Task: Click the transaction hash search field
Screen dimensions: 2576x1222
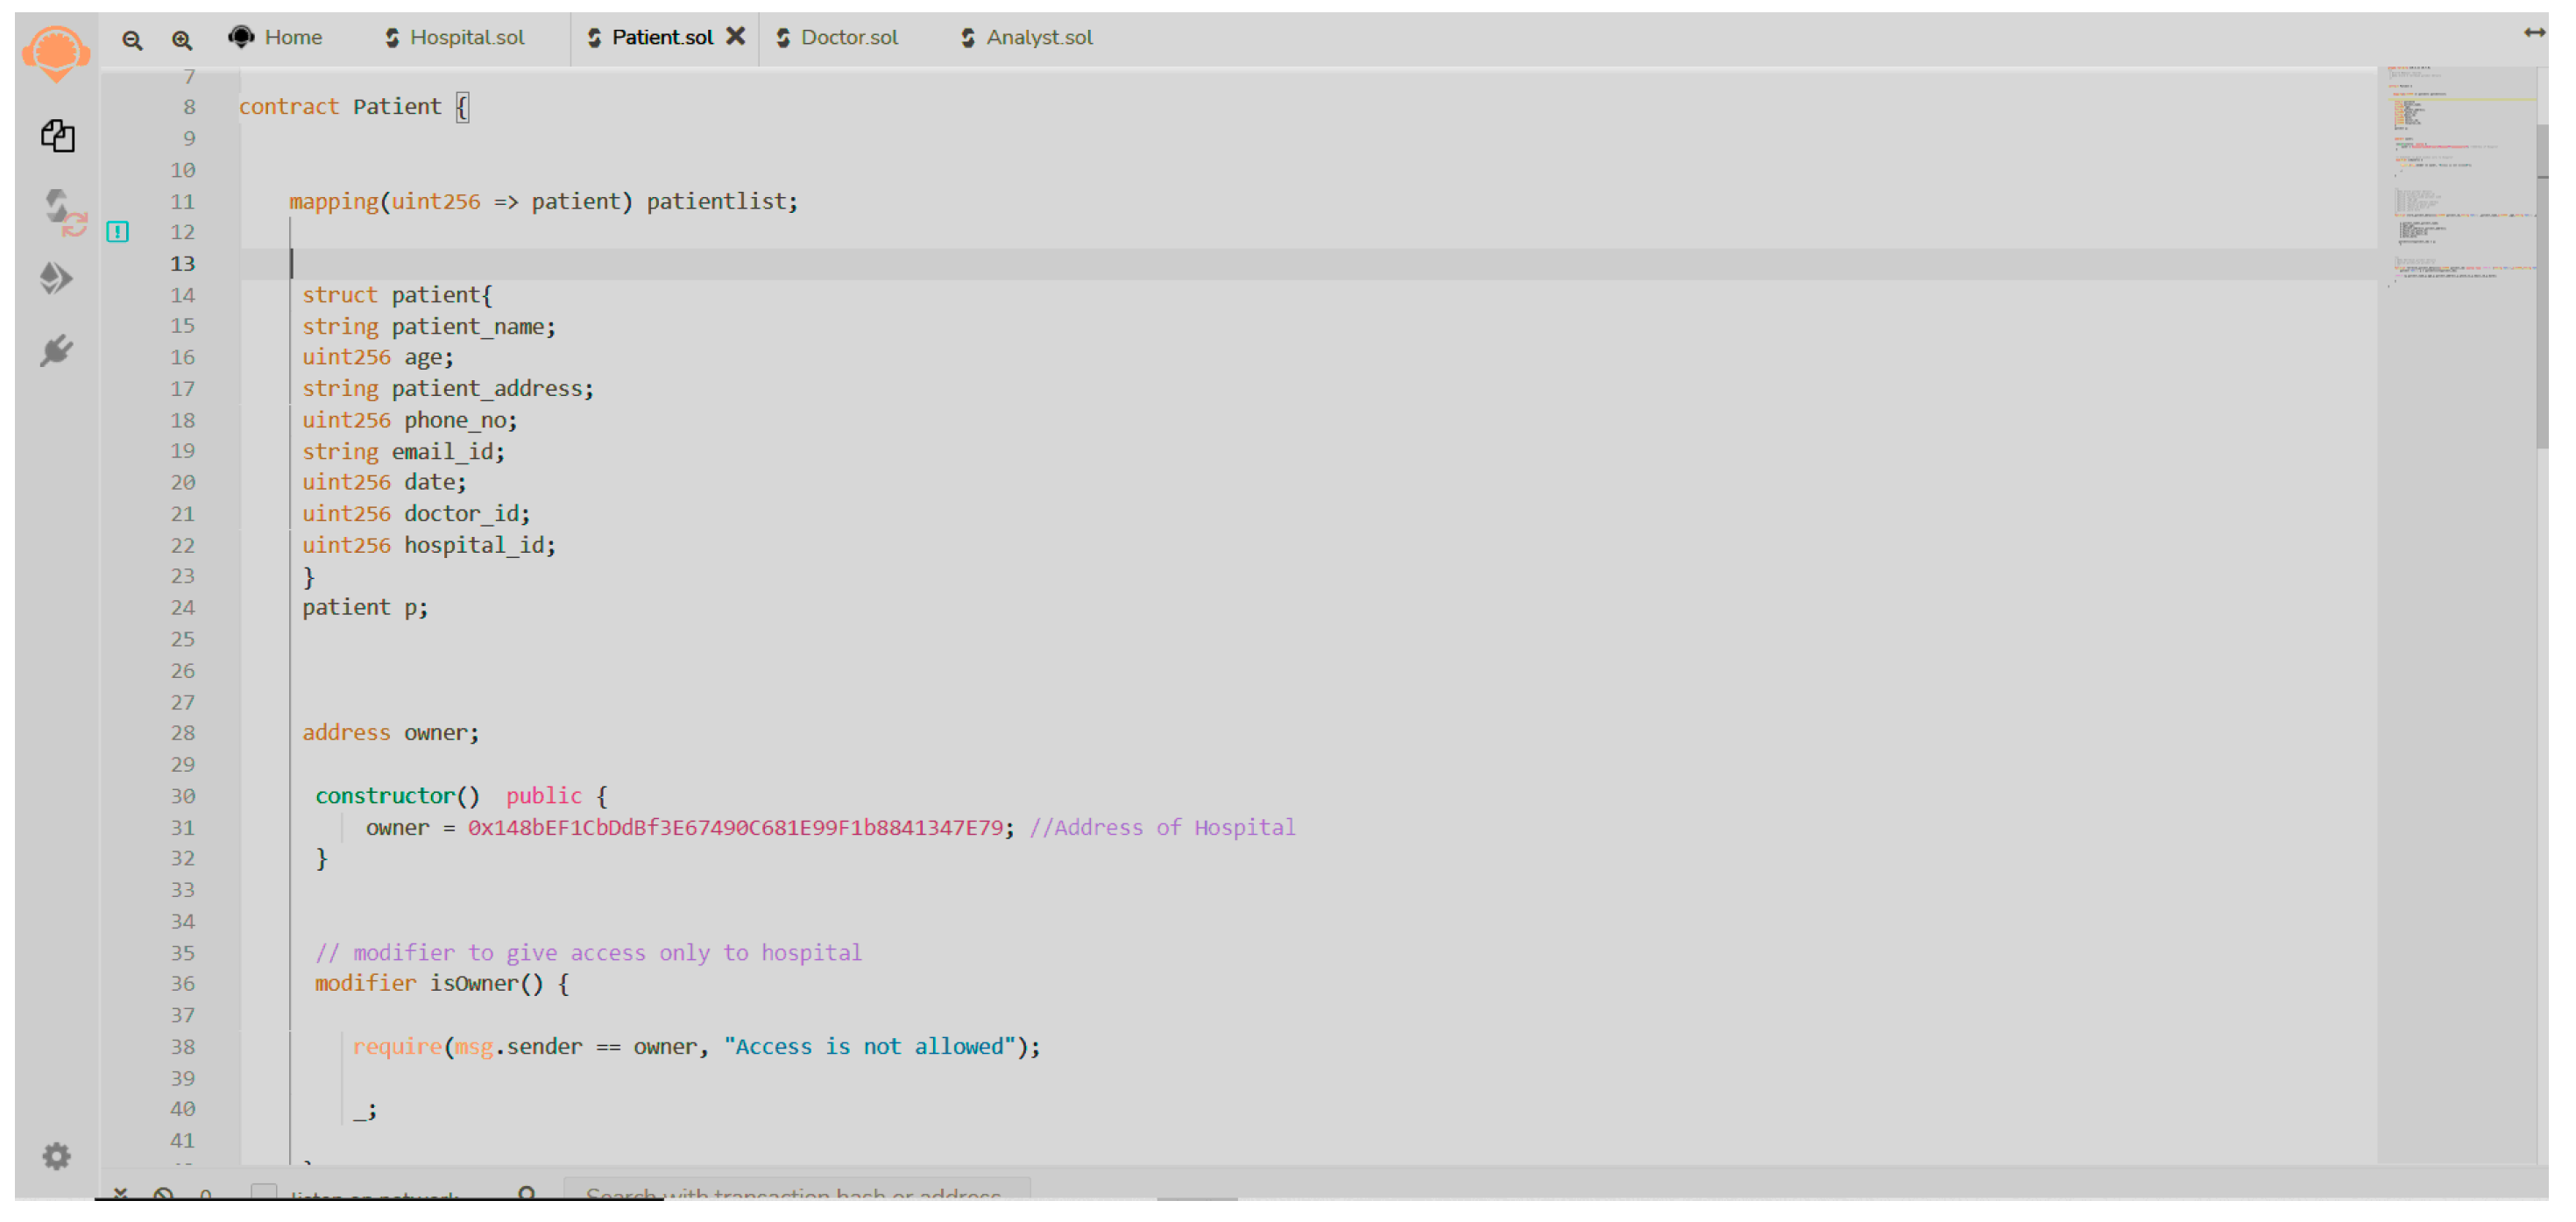Action: [796, 1192]
